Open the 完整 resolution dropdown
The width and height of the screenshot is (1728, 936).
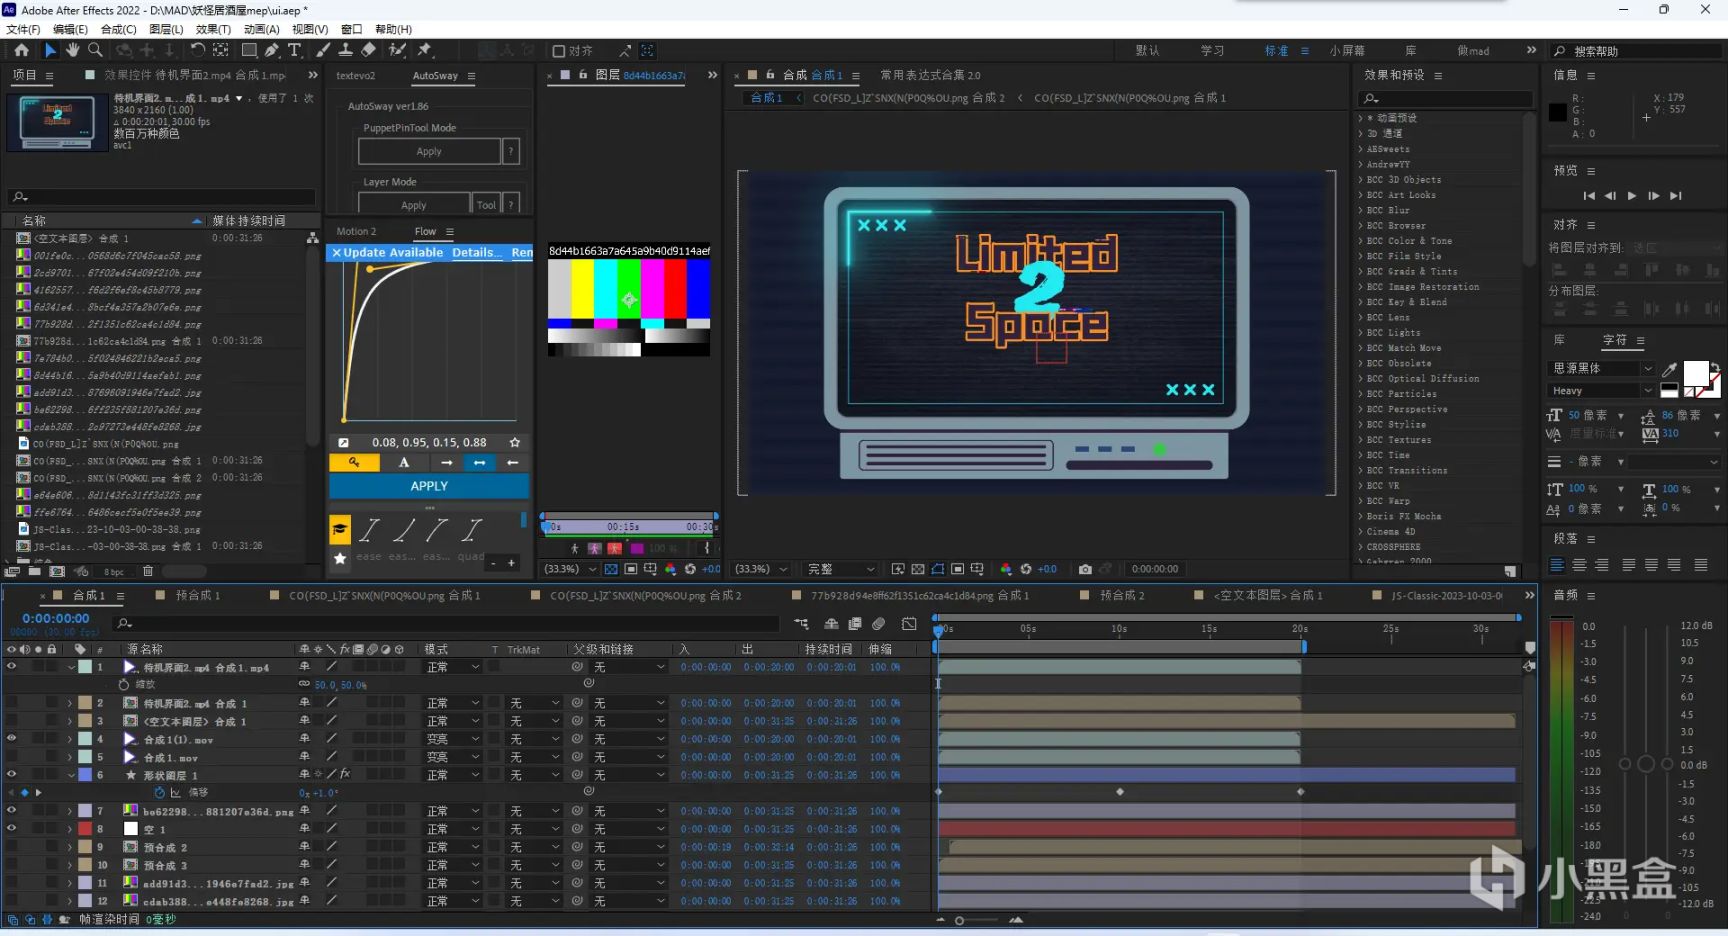pos(841,569)
